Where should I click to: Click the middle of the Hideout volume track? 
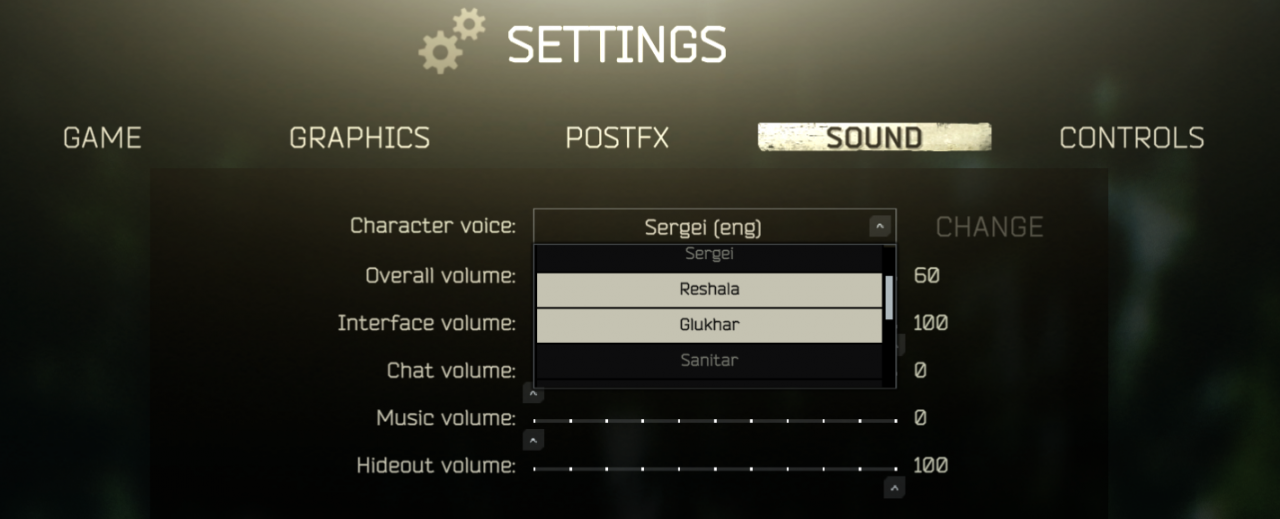click(x=715, y=468)
